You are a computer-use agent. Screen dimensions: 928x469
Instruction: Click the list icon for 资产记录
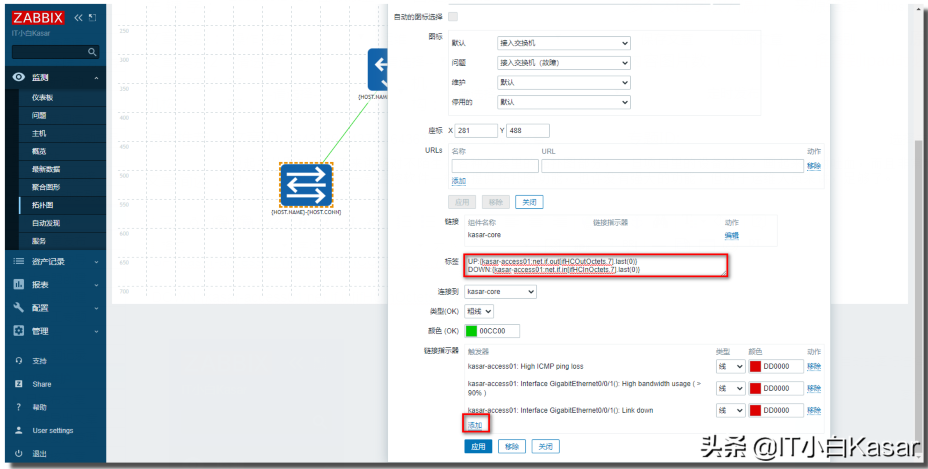(19, 261)
